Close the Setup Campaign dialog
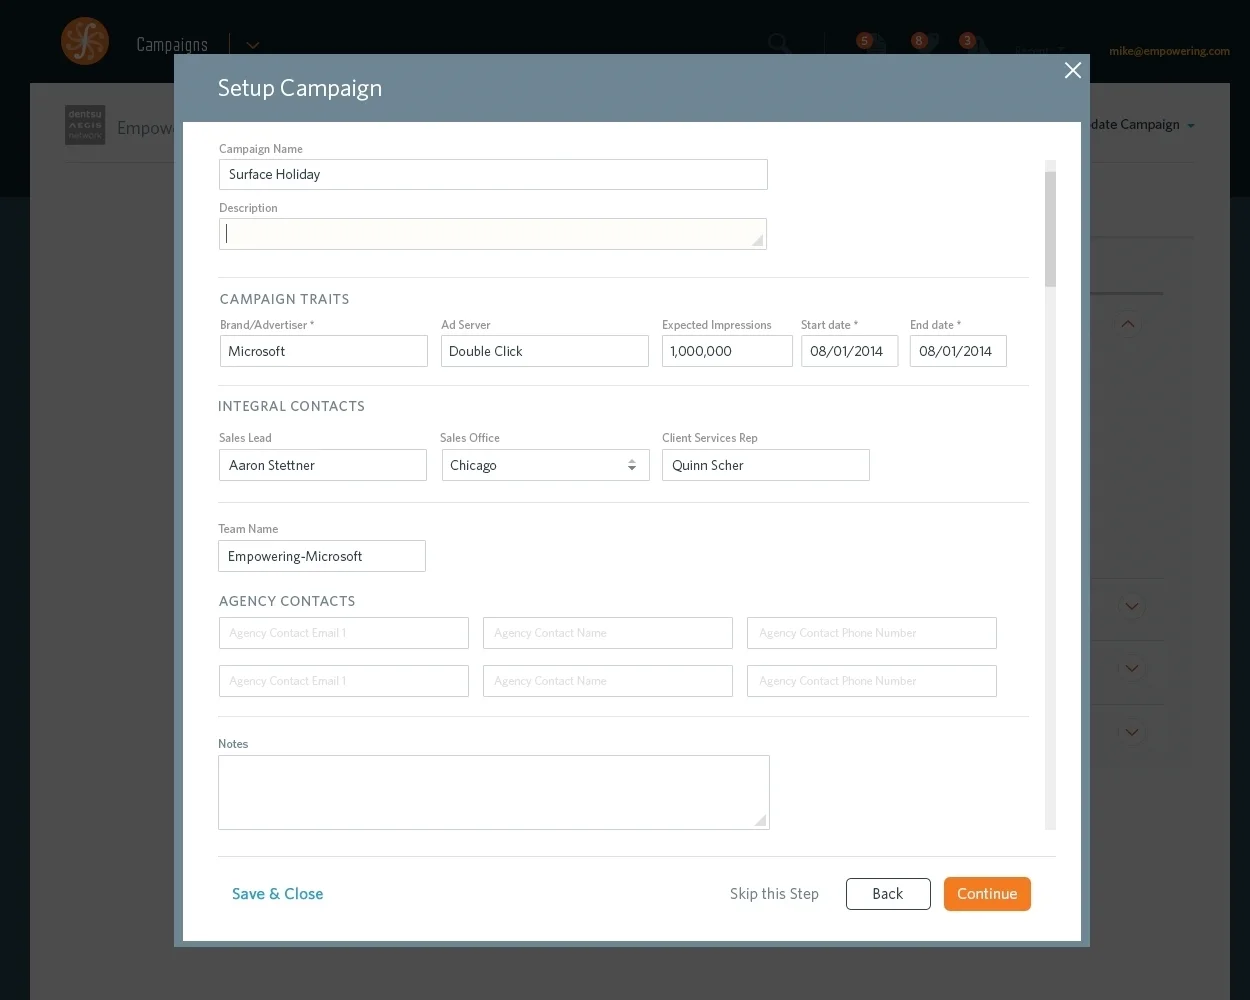This screenshot has height=1000, width=1250. [x=1073, y=70]
